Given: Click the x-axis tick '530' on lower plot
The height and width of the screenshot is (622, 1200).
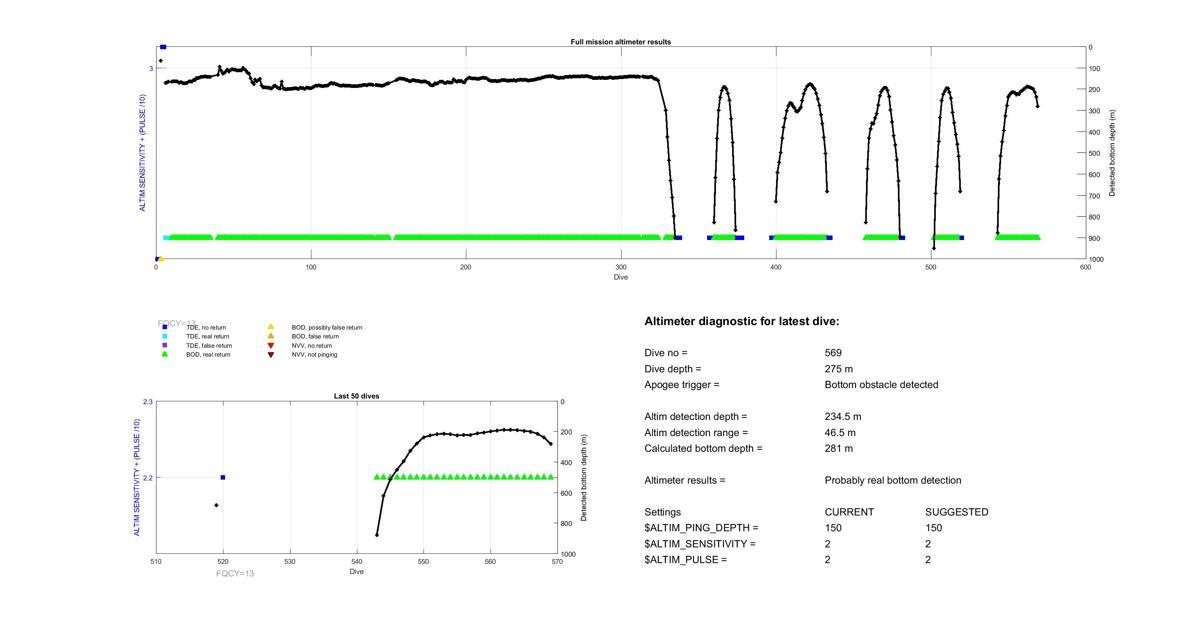Looking at the screenshot, I should pyautogui.click(x=290, y=562).
